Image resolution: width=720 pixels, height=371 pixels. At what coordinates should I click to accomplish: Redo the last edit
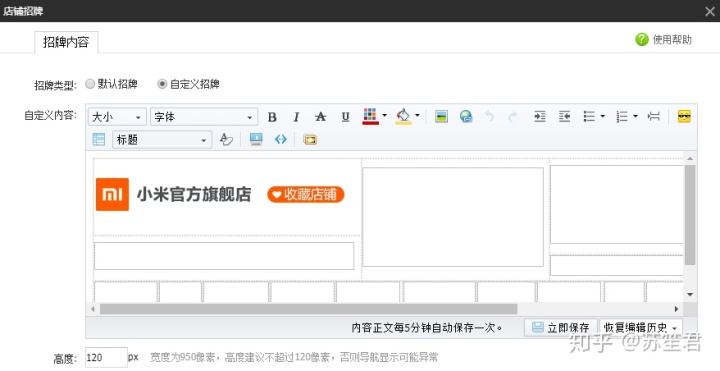click(512, 117)
